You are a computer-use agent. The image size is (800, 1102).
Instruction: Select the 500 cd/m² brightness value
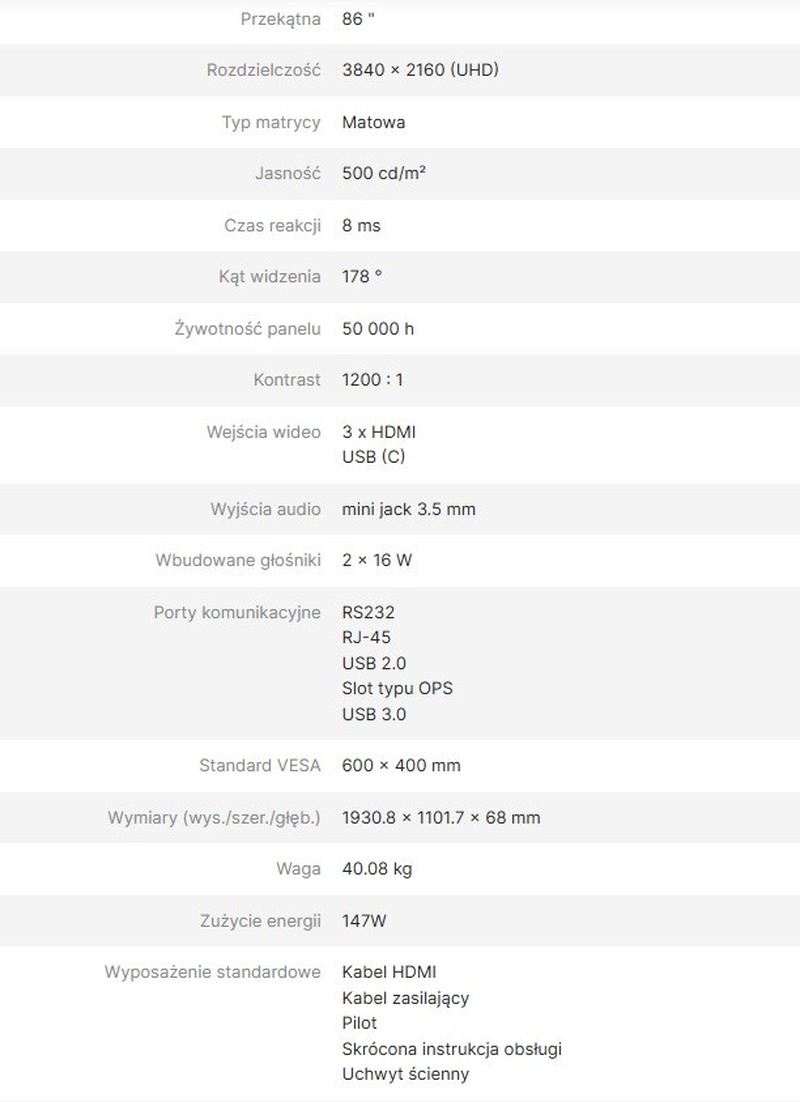(x=384, y=174)
